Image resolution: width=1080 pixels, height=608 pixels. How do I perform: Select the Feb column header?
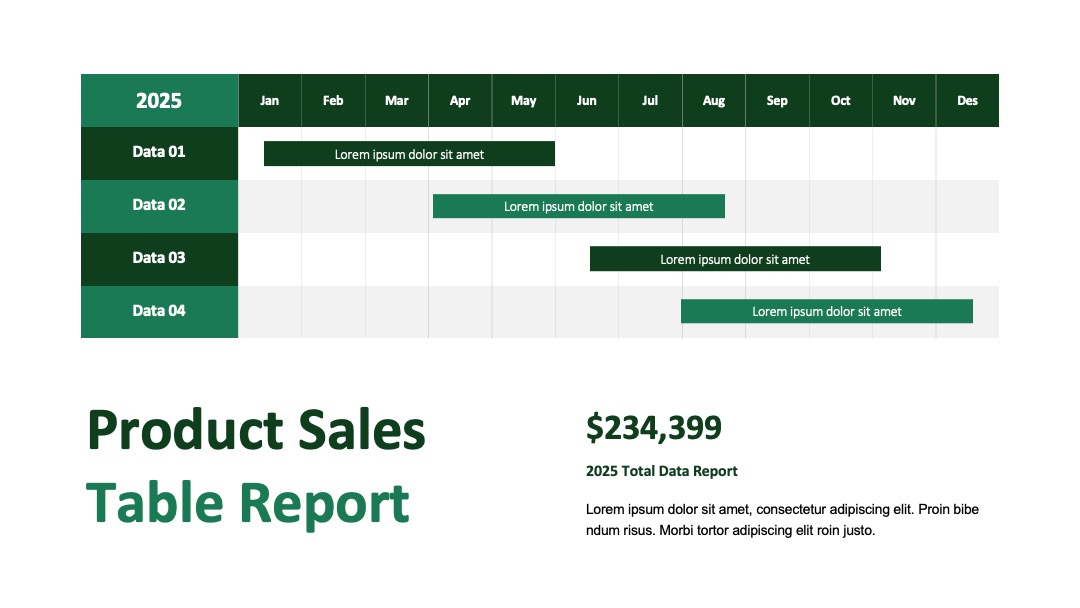[x=333, y=101]
